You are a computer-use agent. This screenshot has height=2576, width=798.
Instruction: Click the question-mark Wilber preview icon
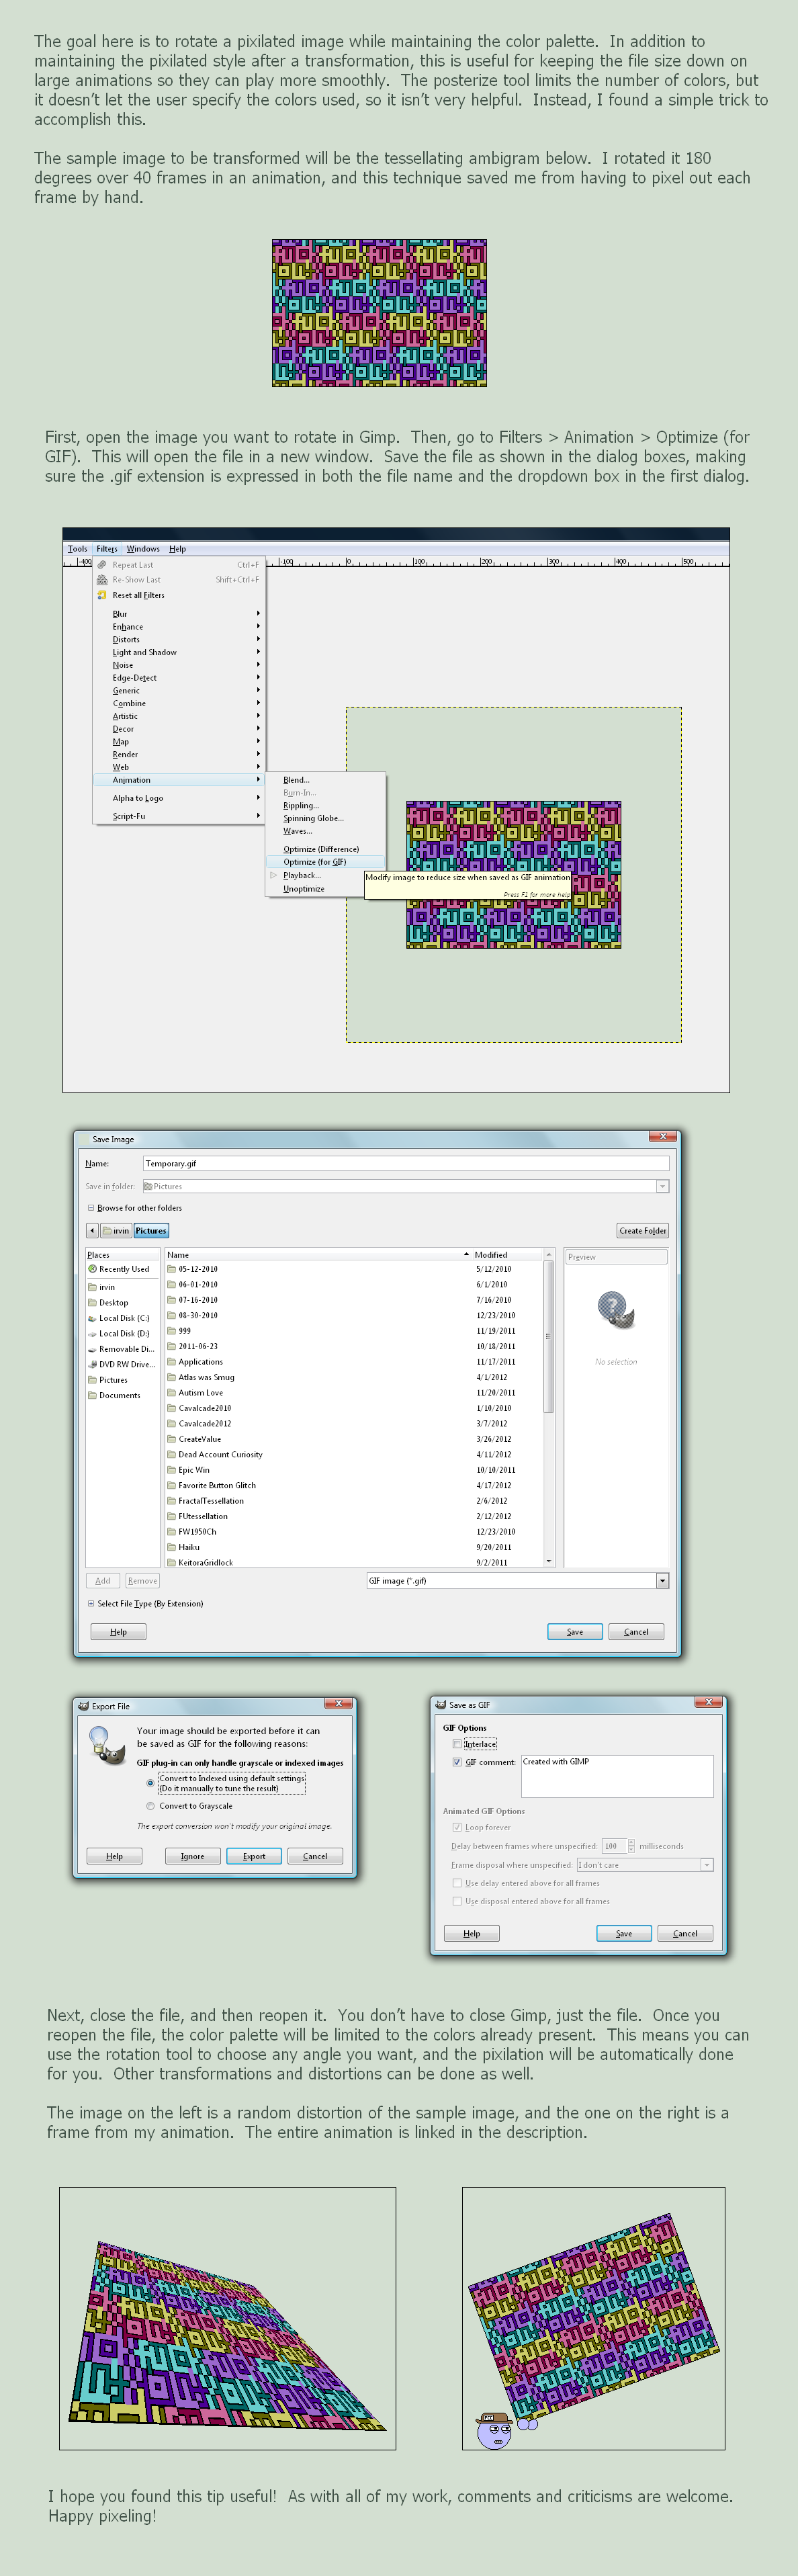pyautogui.click(x=616, y=1309)
